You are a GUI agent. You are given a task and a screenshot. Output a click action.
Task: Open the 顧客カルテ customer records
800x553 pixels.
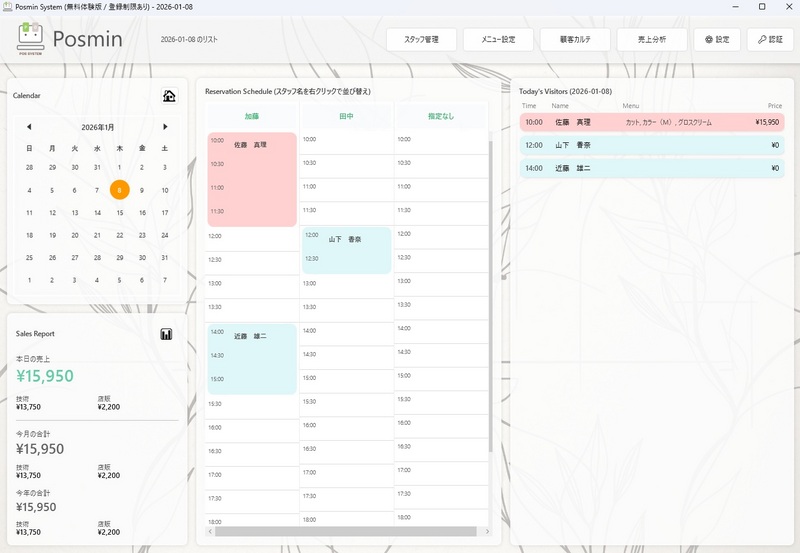click(575, 40)
